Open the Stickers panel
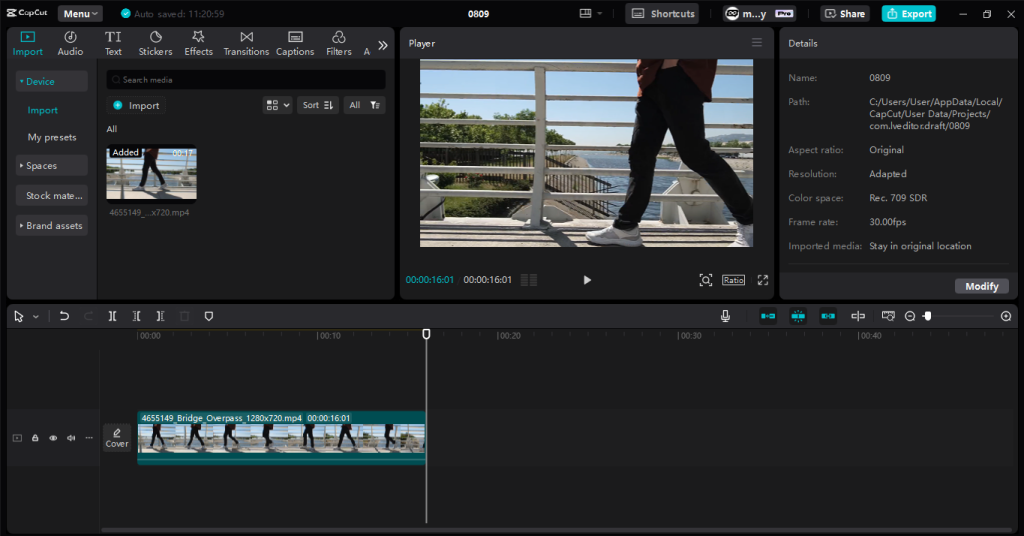Screen dimensions: 1024x536 [x=155, y=43]
